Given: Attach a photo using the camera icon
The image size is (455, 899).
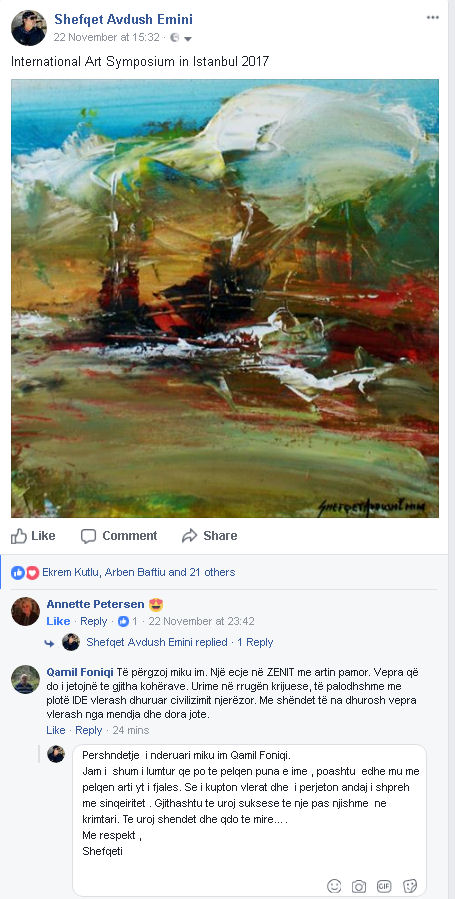Looking at the screenshot, I should coord(359,886).
